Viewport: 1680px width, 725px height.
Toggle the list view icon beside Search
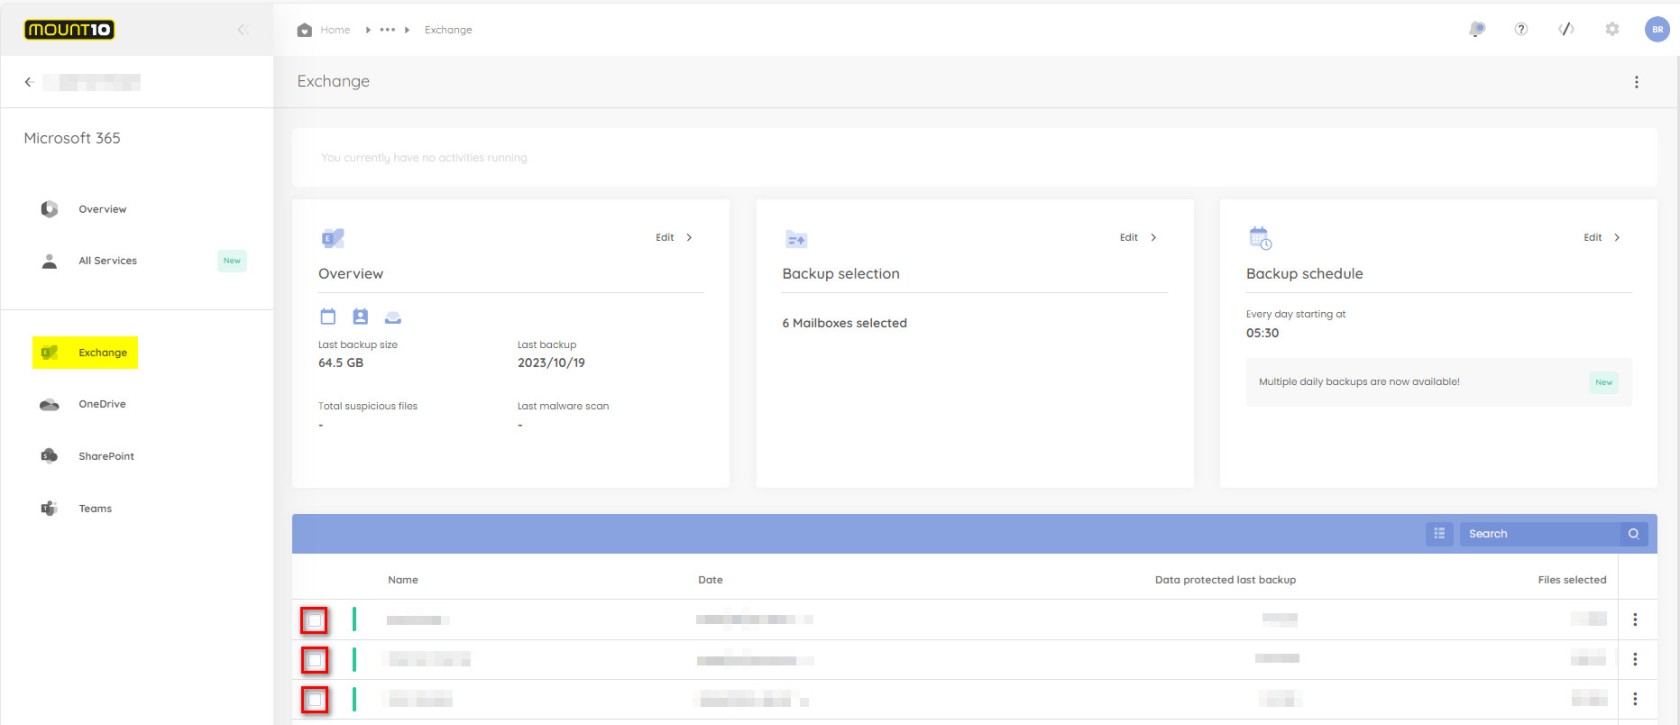click(x=1439, y=534)
